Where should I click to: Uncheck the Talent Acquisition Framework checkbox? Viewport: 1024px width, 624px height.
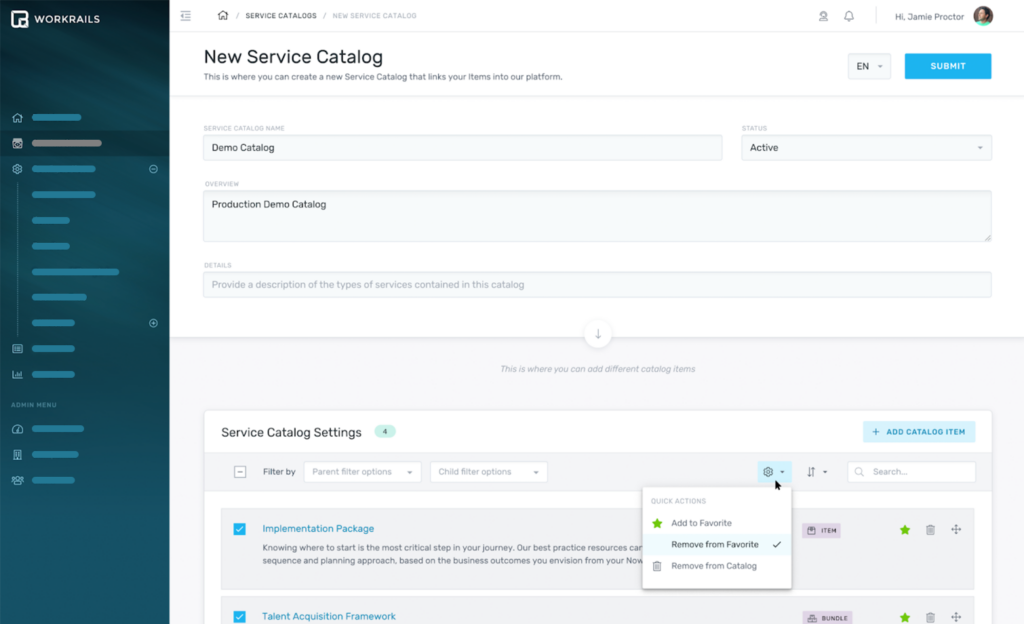(x=240, y=617)
